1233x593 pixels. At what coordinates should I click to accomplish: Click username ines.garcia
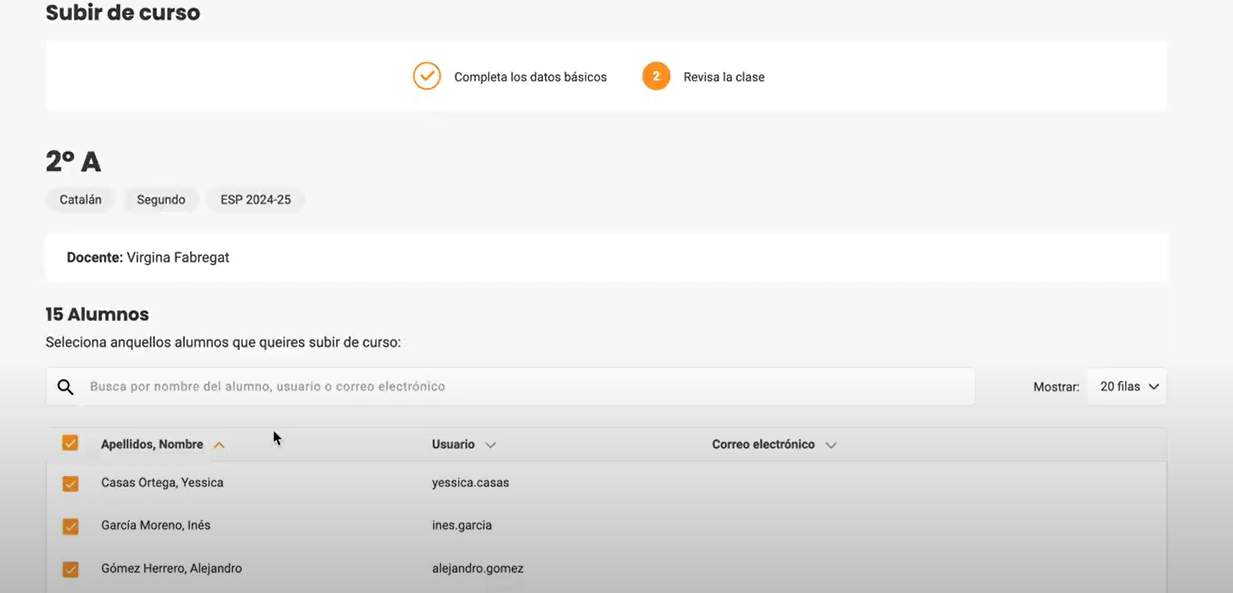point(462,525)
